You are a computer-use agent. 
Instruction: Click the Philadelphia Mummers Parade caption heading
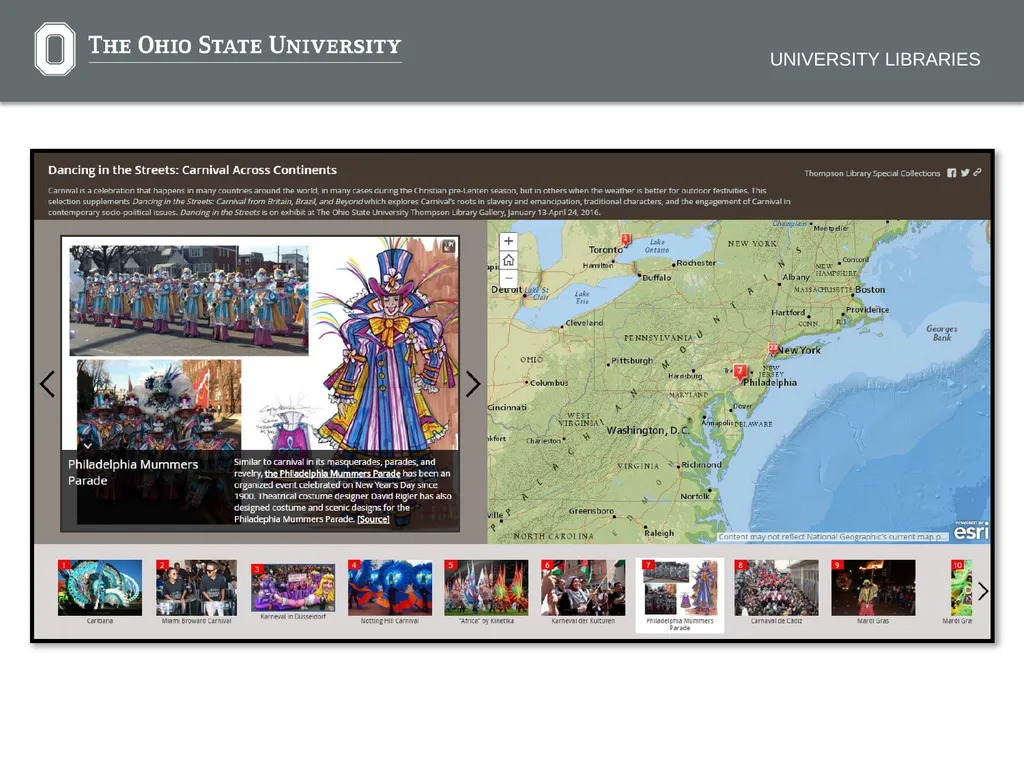tap(133, 472)
